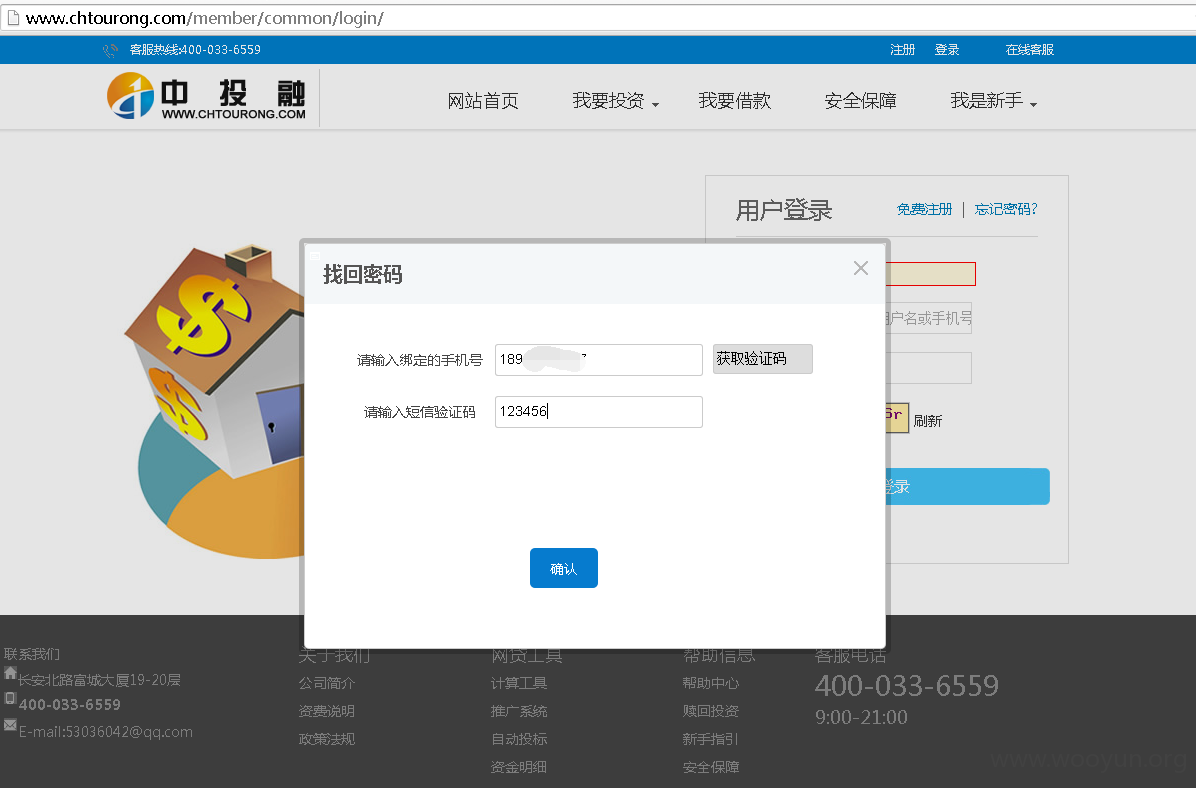Click the red-bordered field behind the dialog
The height and width of the screenshot is (788, 1196).
click(x=931, y=274)
